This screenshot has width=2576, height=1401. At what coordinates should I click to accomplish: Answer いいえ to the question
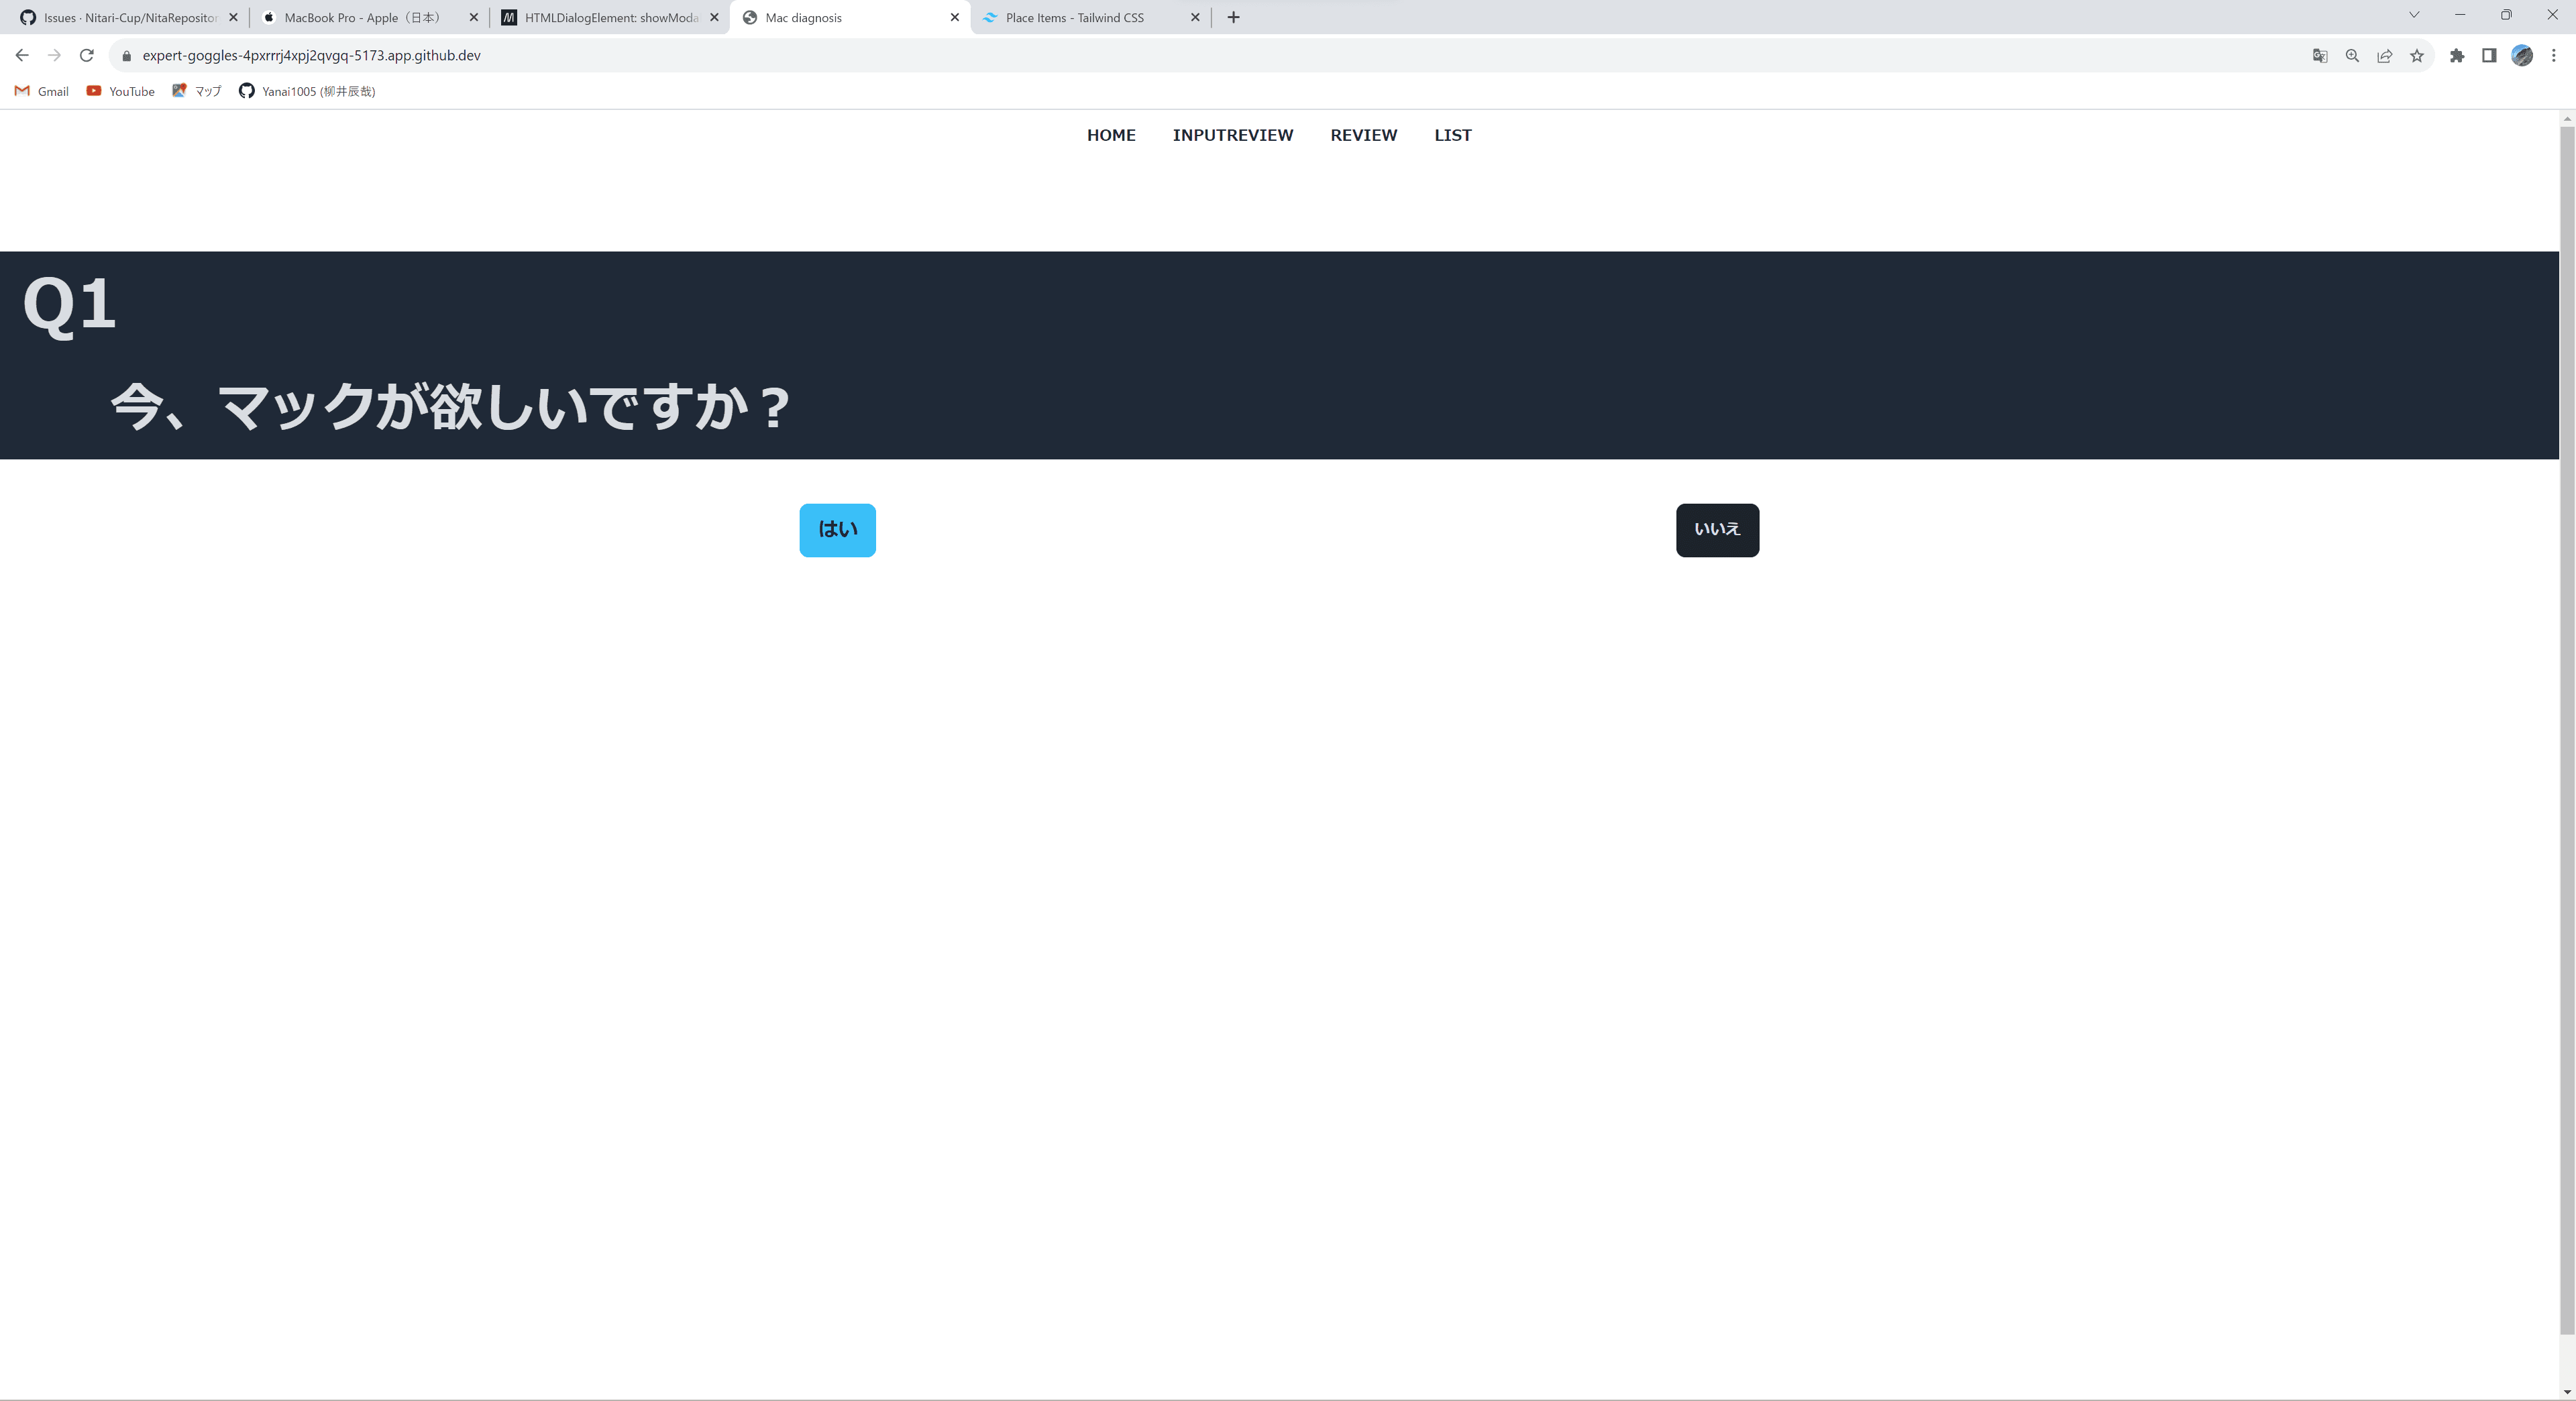pos(1717,530)
